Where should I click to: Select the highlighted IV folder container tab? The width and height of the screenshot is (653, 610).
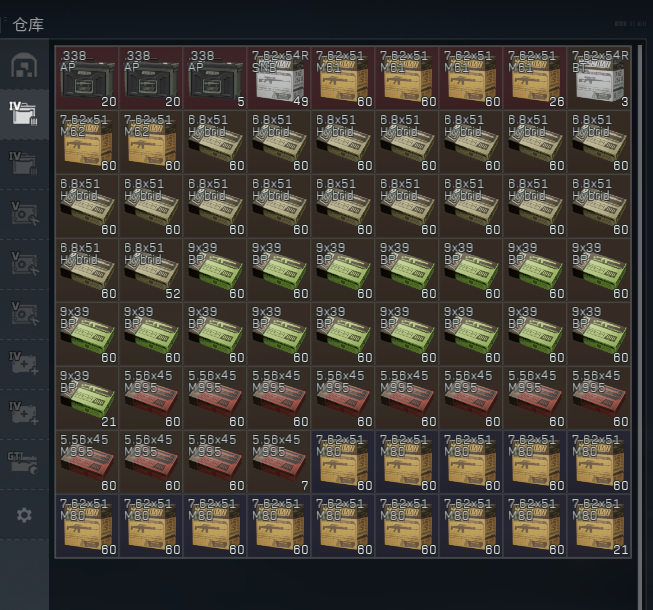tap(24, 114)
